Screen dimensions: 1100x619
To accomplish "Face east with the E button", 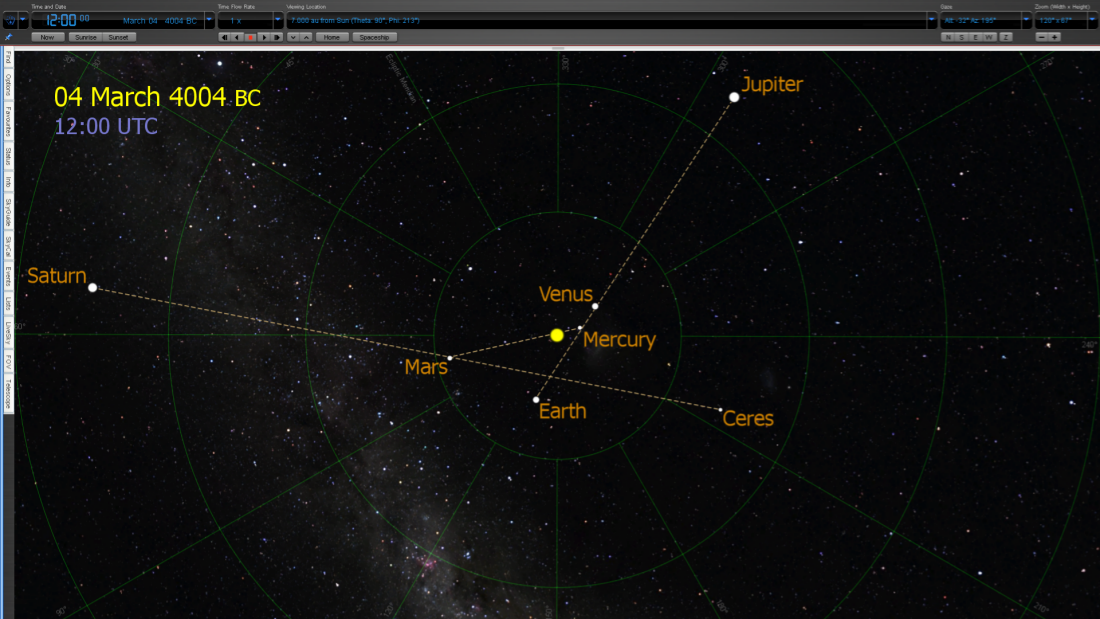I will click(975, 37).
